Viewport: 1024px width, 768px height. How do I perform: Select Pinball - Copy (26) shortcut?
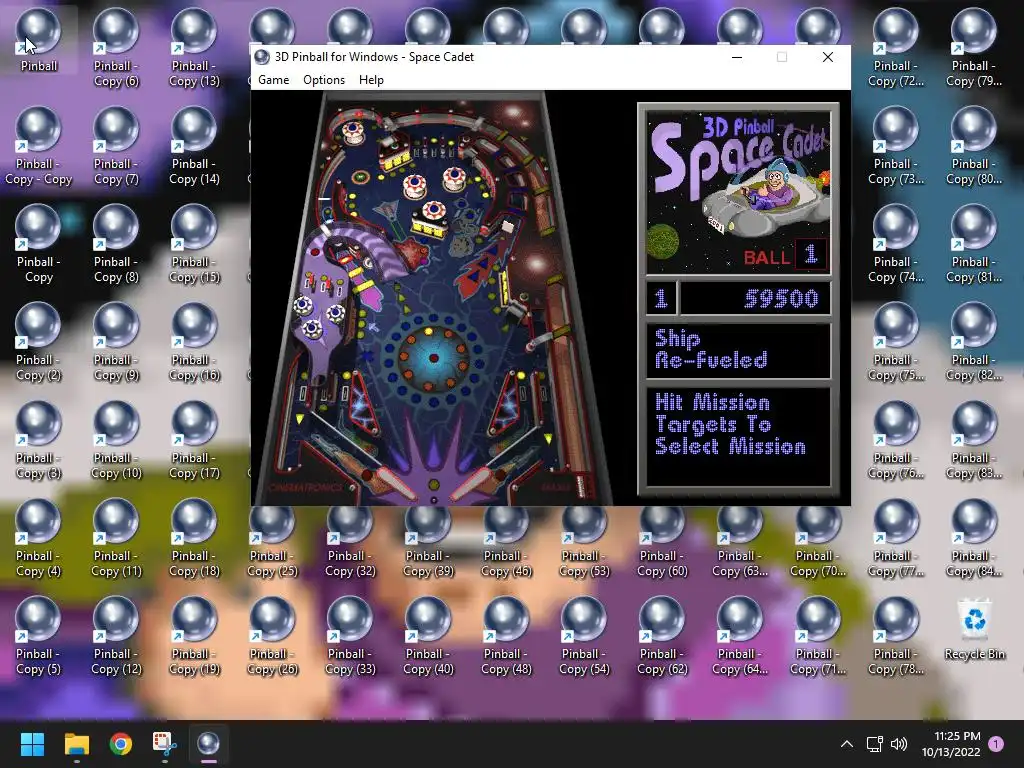point(272,636)
